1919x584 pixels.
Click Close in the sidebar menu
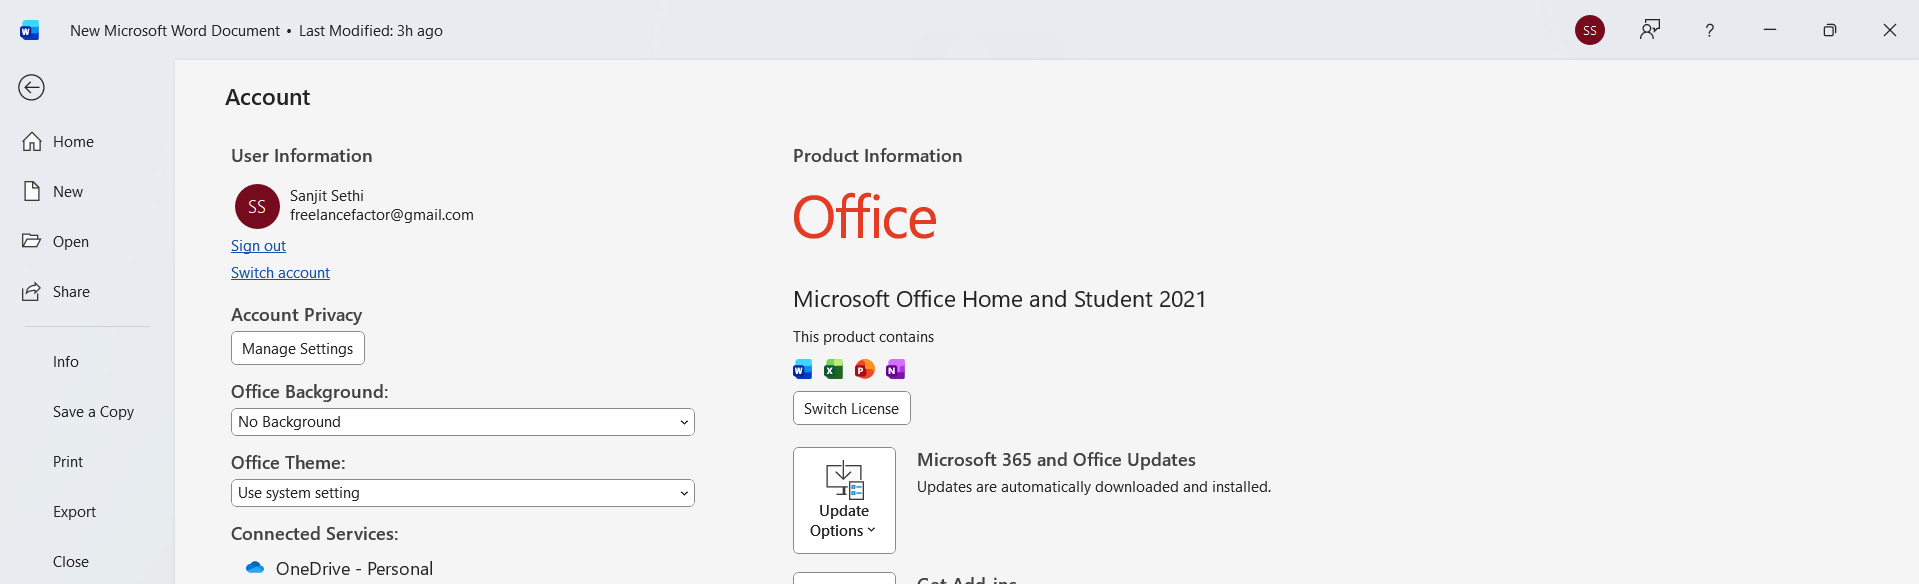coord(71,562)
